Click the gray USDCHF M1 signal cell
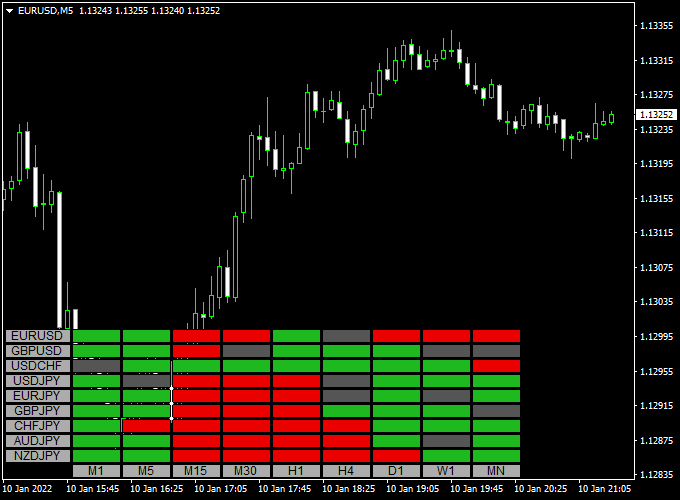 pyautogui.click(x=96, y=366)
